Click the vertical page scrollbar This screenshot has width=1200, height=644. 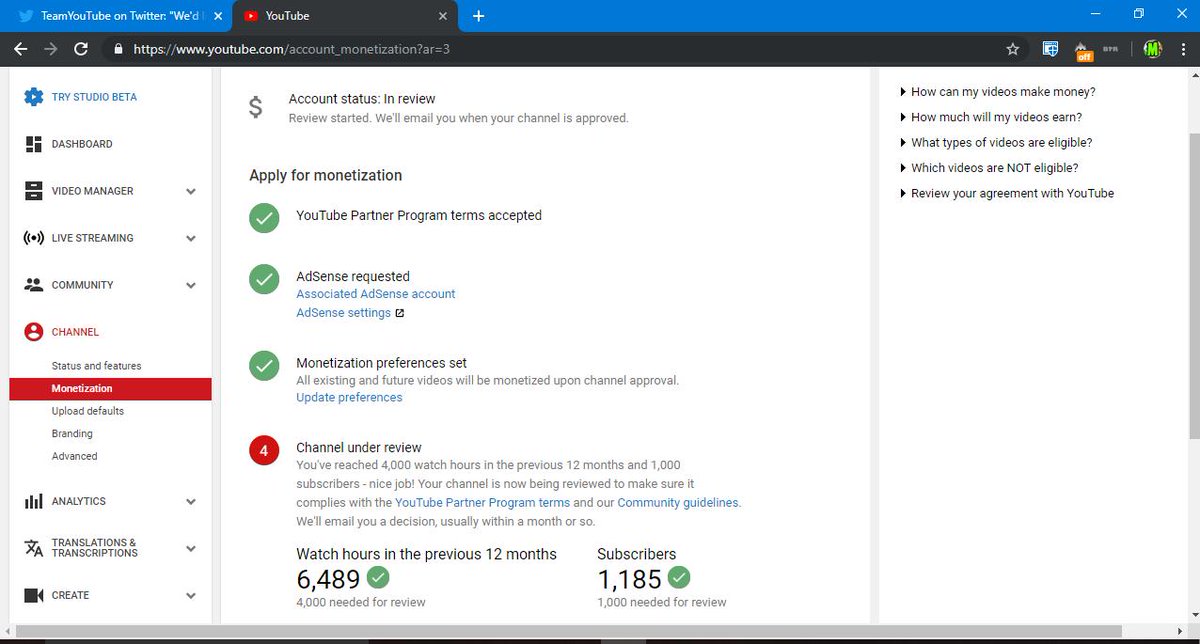1193,285
